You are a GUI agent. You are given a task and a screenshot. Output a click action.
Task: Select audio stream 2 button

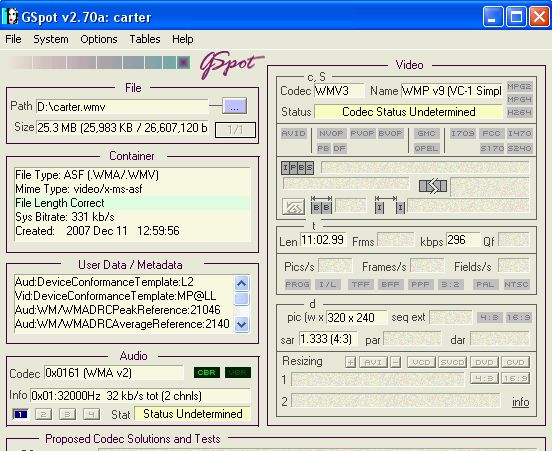coord(44,414)
